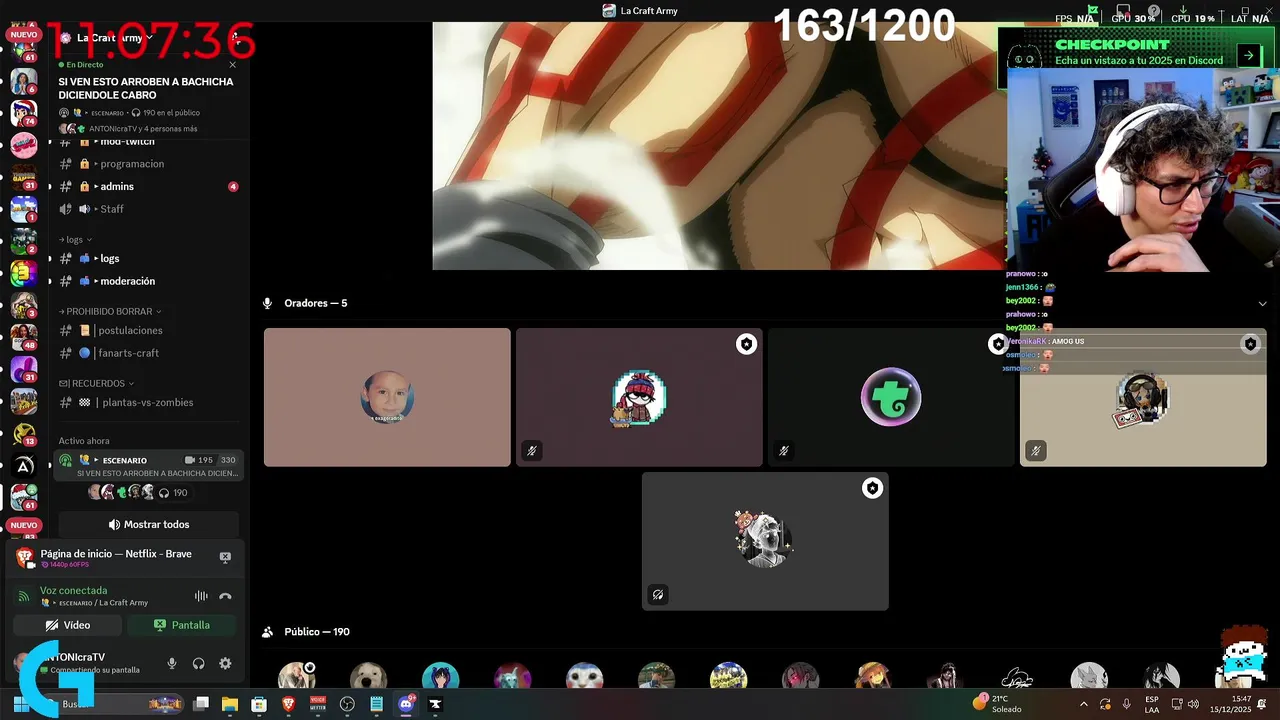Open Windows Start menu
The image size is (1280, 720).
pyautogui.click(x=20, y=704)
